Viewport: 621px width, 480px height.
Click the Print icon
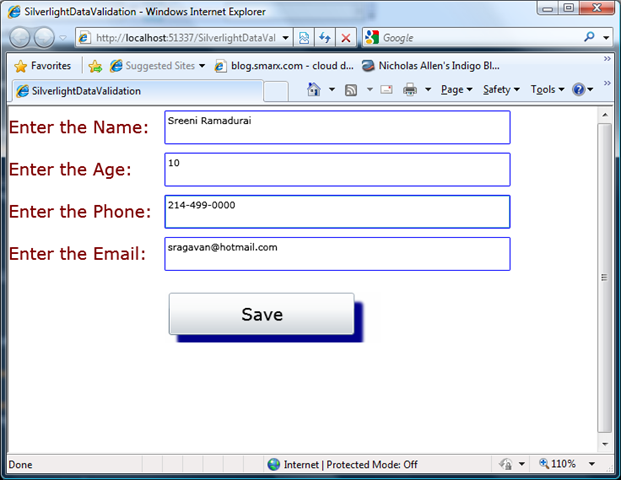click(410, 90)
